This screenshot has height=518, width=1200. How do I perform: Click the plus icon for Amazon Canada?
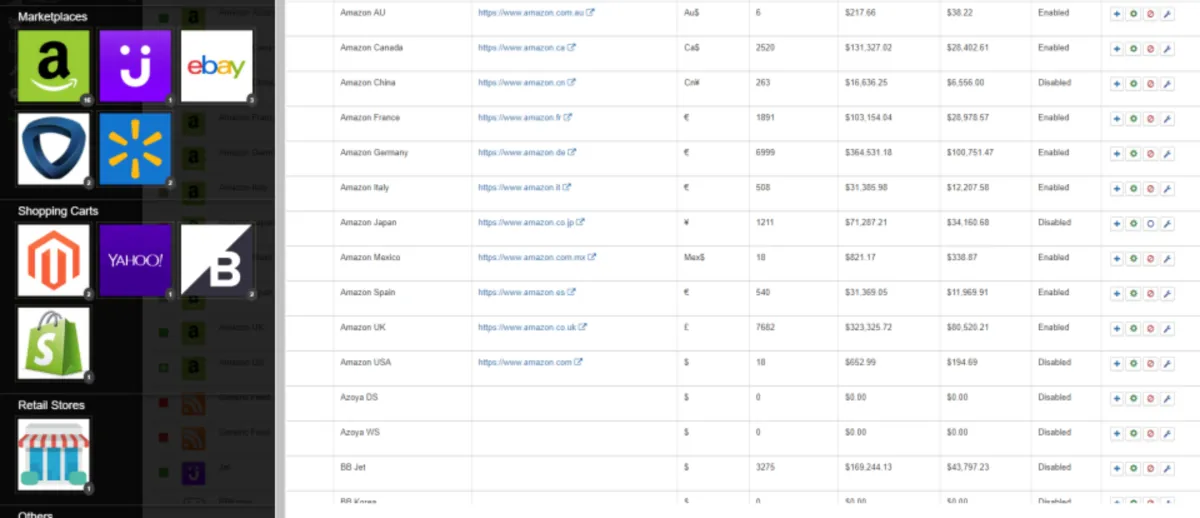click(x=1116, y=48)
